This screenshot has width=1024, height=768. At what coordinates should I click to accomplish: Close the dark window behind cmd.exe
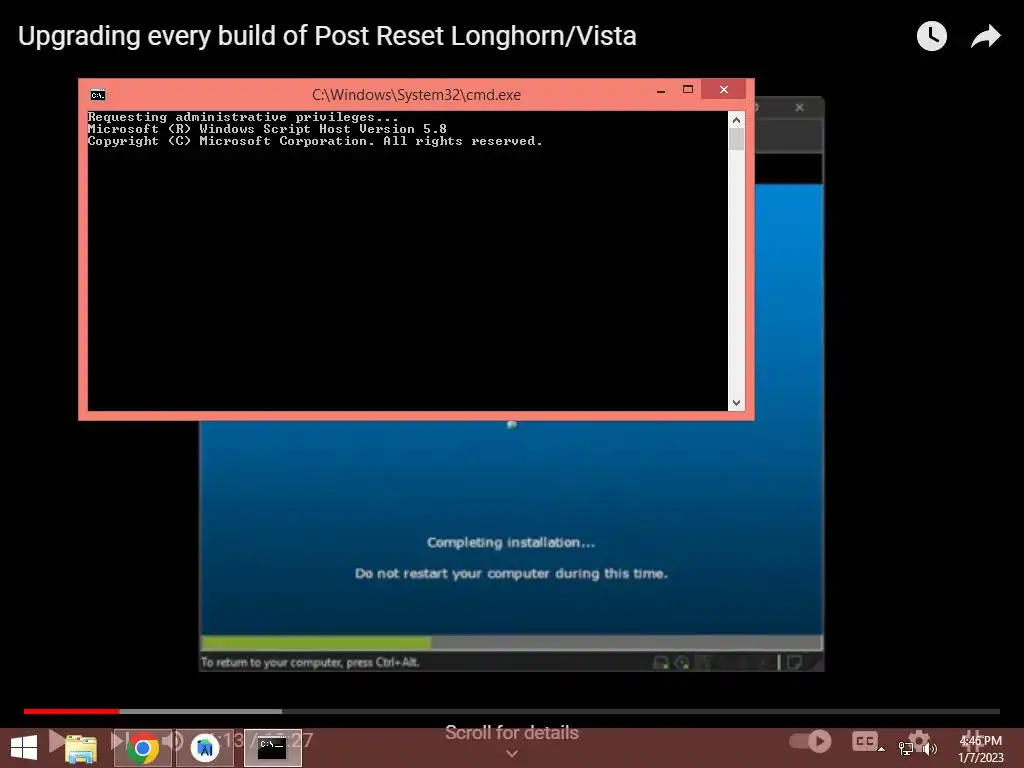click(799, 108)
